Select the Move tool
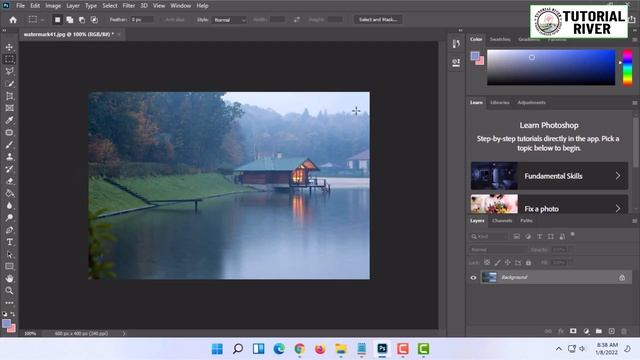Image resolution: width=640 pixels, height=360 pixels. pos(9,47)
